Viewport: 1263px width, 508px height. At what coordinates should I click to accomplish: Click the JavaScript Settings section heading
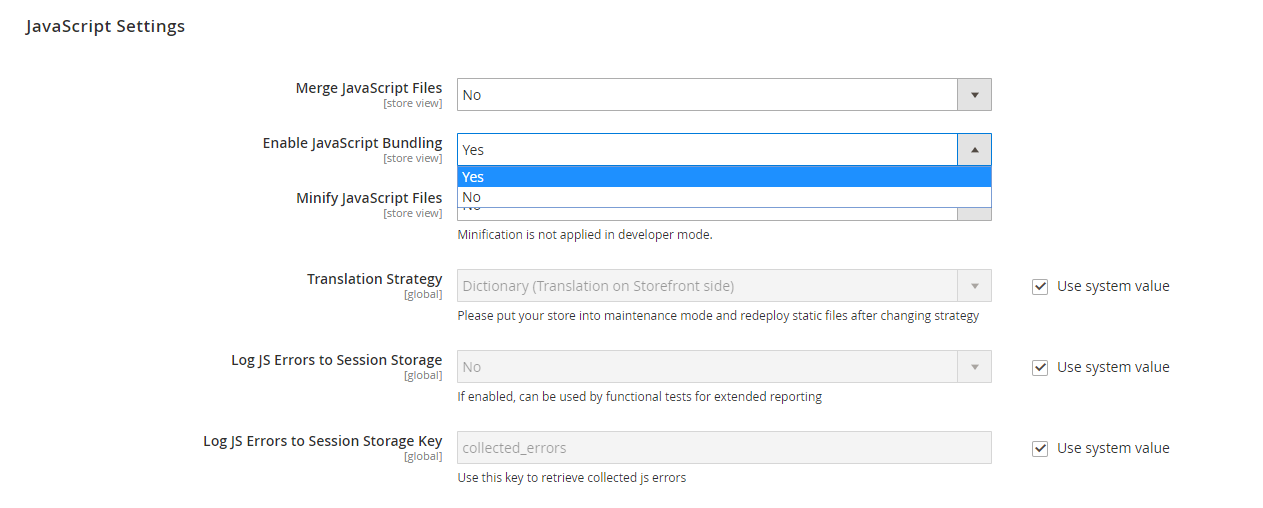tap(105, 26)
